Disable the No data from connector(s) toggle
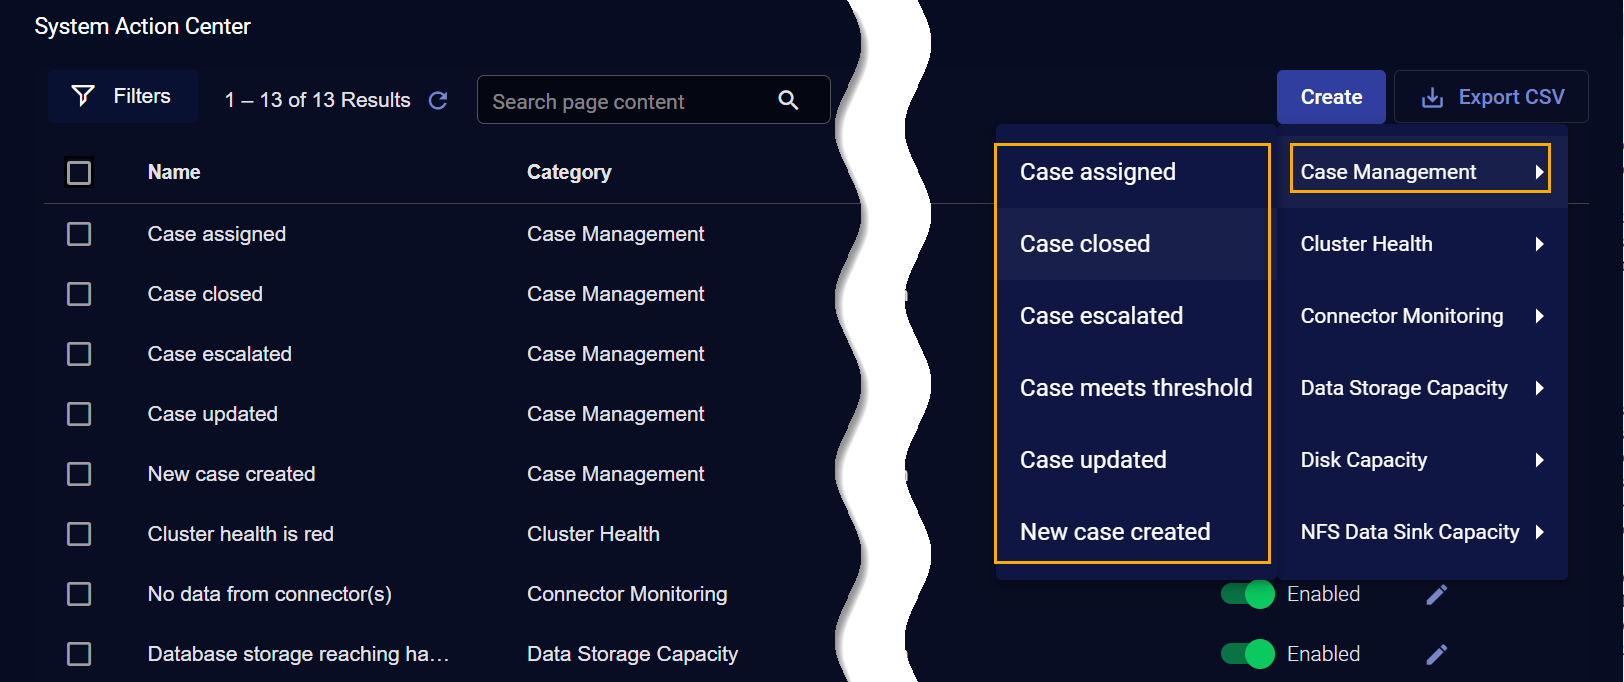Viewport: 1624px width, 682px height. tap(1248, 594)
